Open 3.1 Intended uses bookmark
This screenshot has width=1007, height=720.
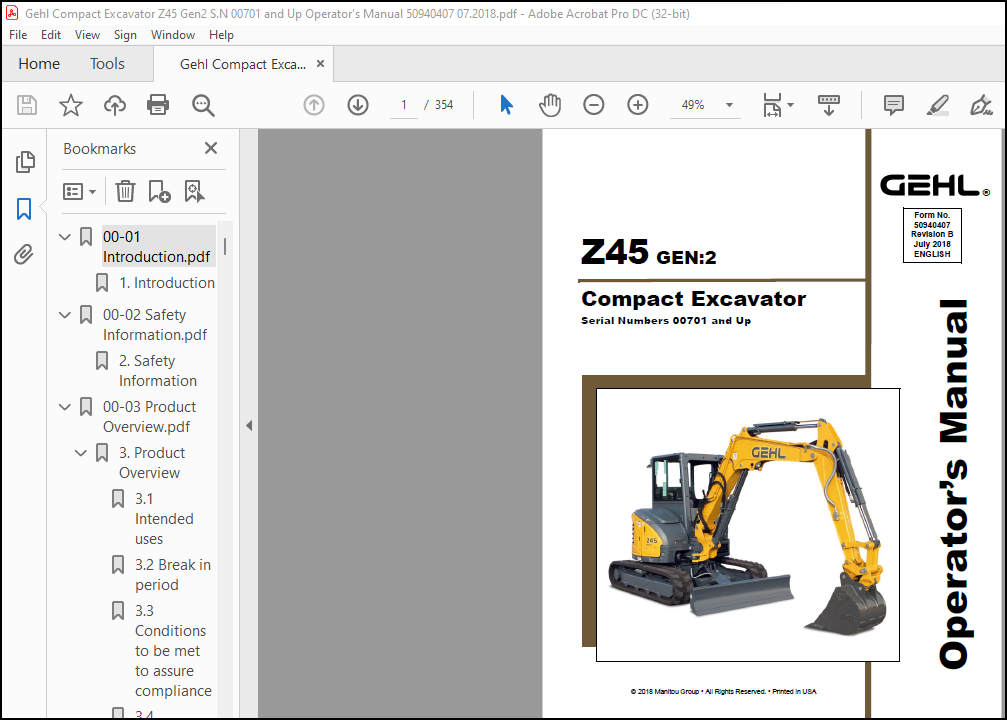point(164,518)
